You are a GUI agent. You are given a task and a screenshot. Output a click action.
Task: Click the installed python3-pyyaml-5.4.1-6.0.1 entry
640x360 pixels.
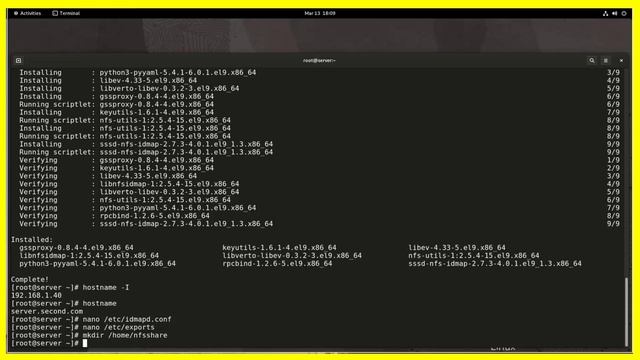coord(98,264)
